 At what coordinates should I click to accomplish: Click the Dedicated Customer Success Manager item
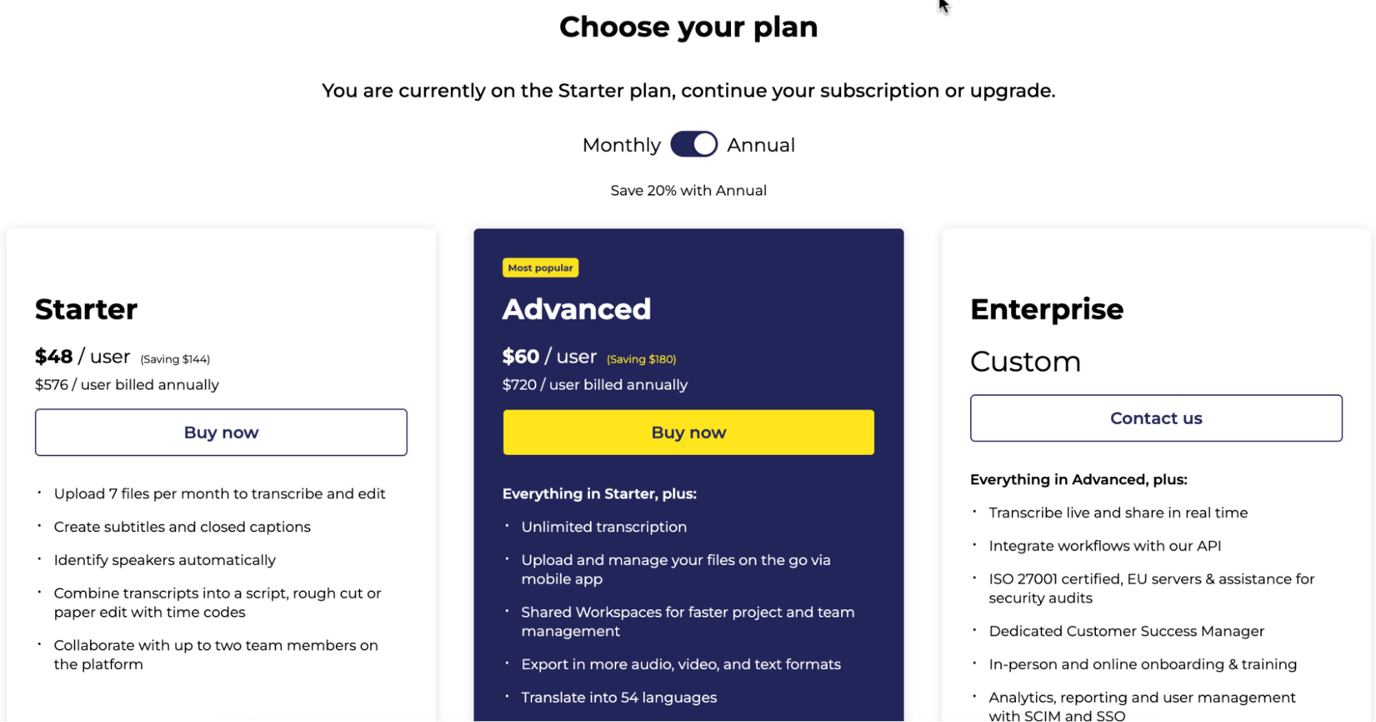tap(1126, 631)
